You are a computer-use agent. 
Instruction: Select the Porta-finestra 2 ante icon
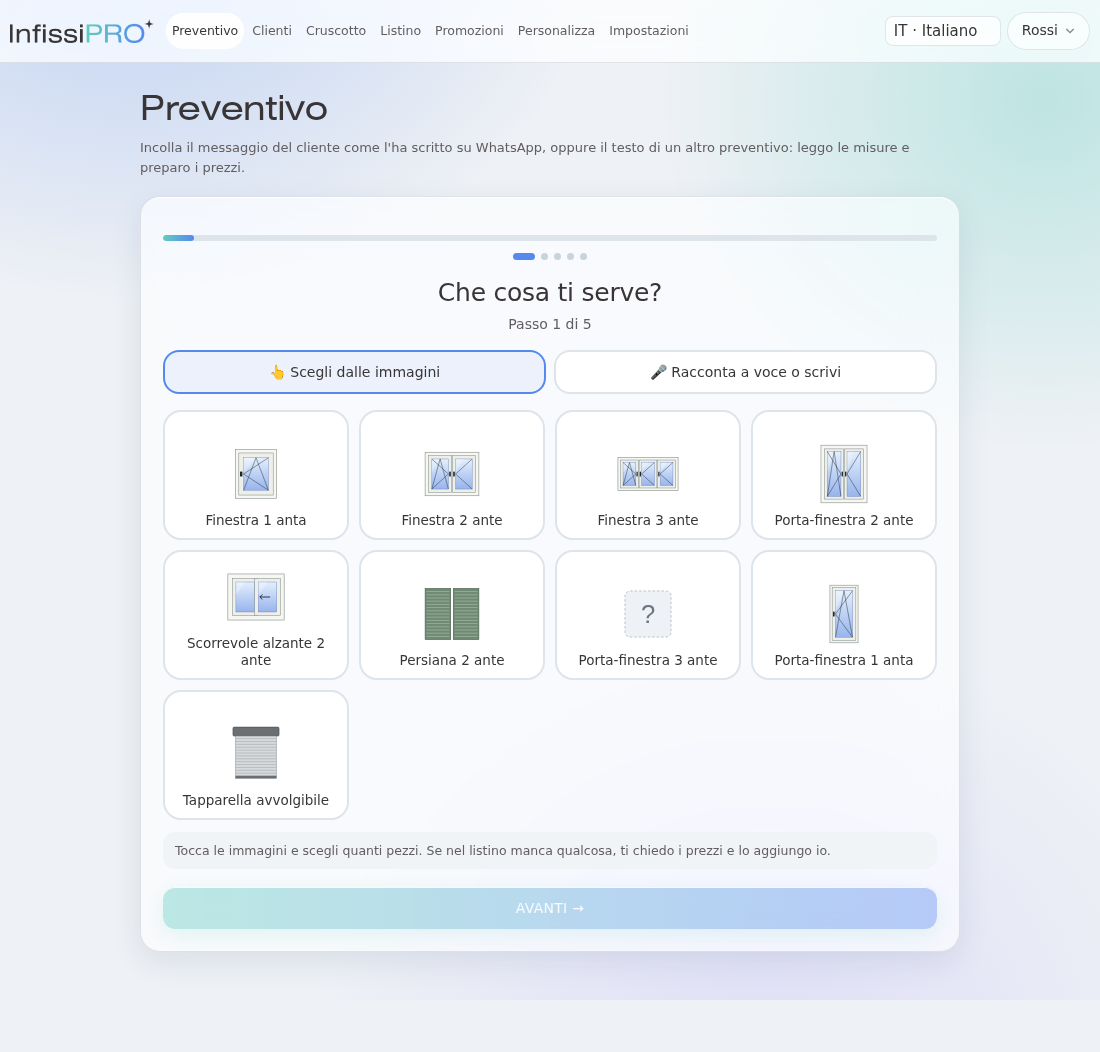point(844,474)
